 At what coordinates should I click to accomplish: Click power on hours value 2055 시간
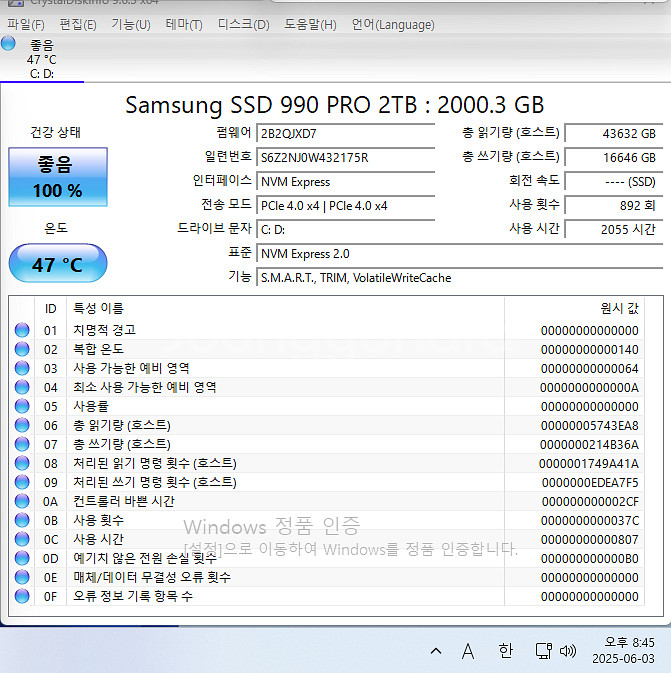[x=614, y=230]
